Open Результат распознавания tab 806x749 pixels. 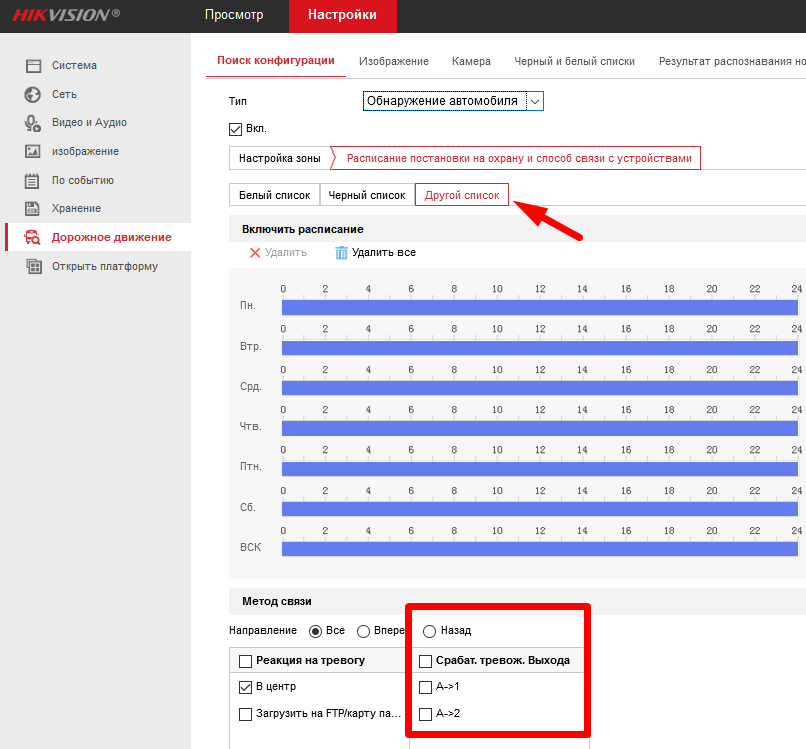pyautogui.click(x=732, y=61)
